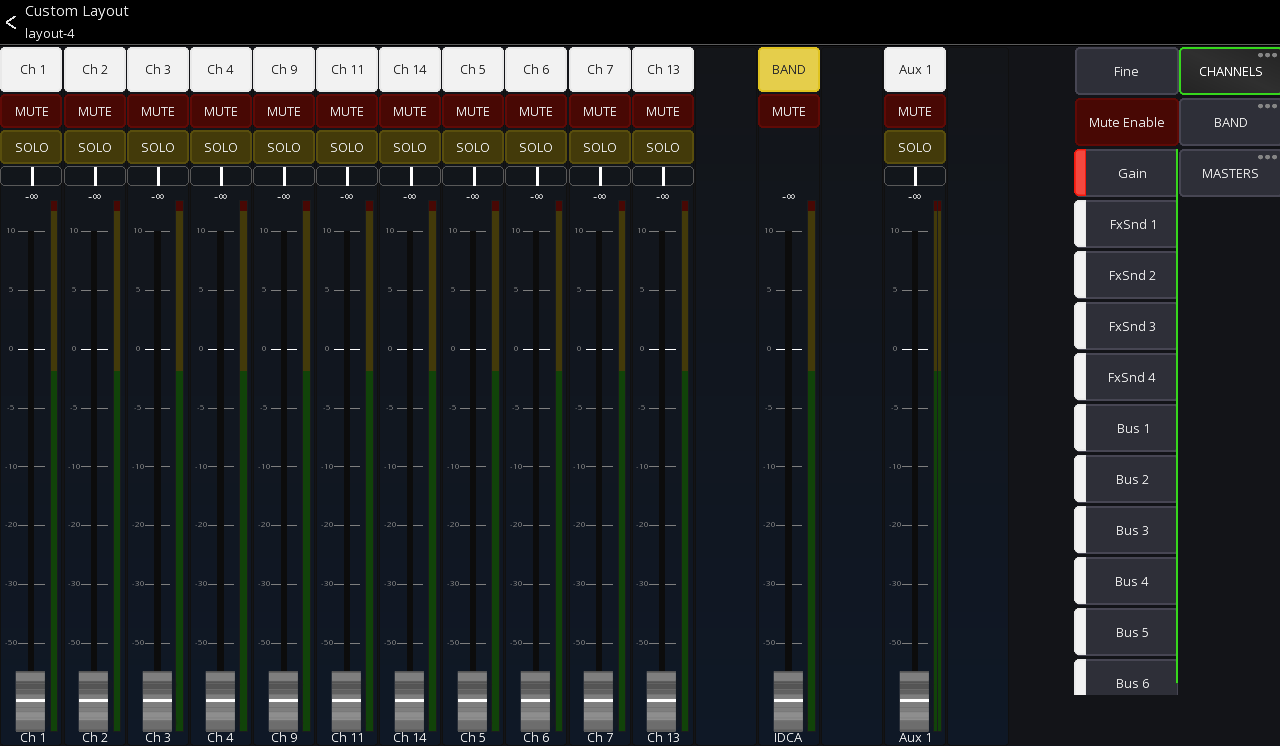
Task: Open the Ch 2 channel name button
Action: click(x=95, y=69)
